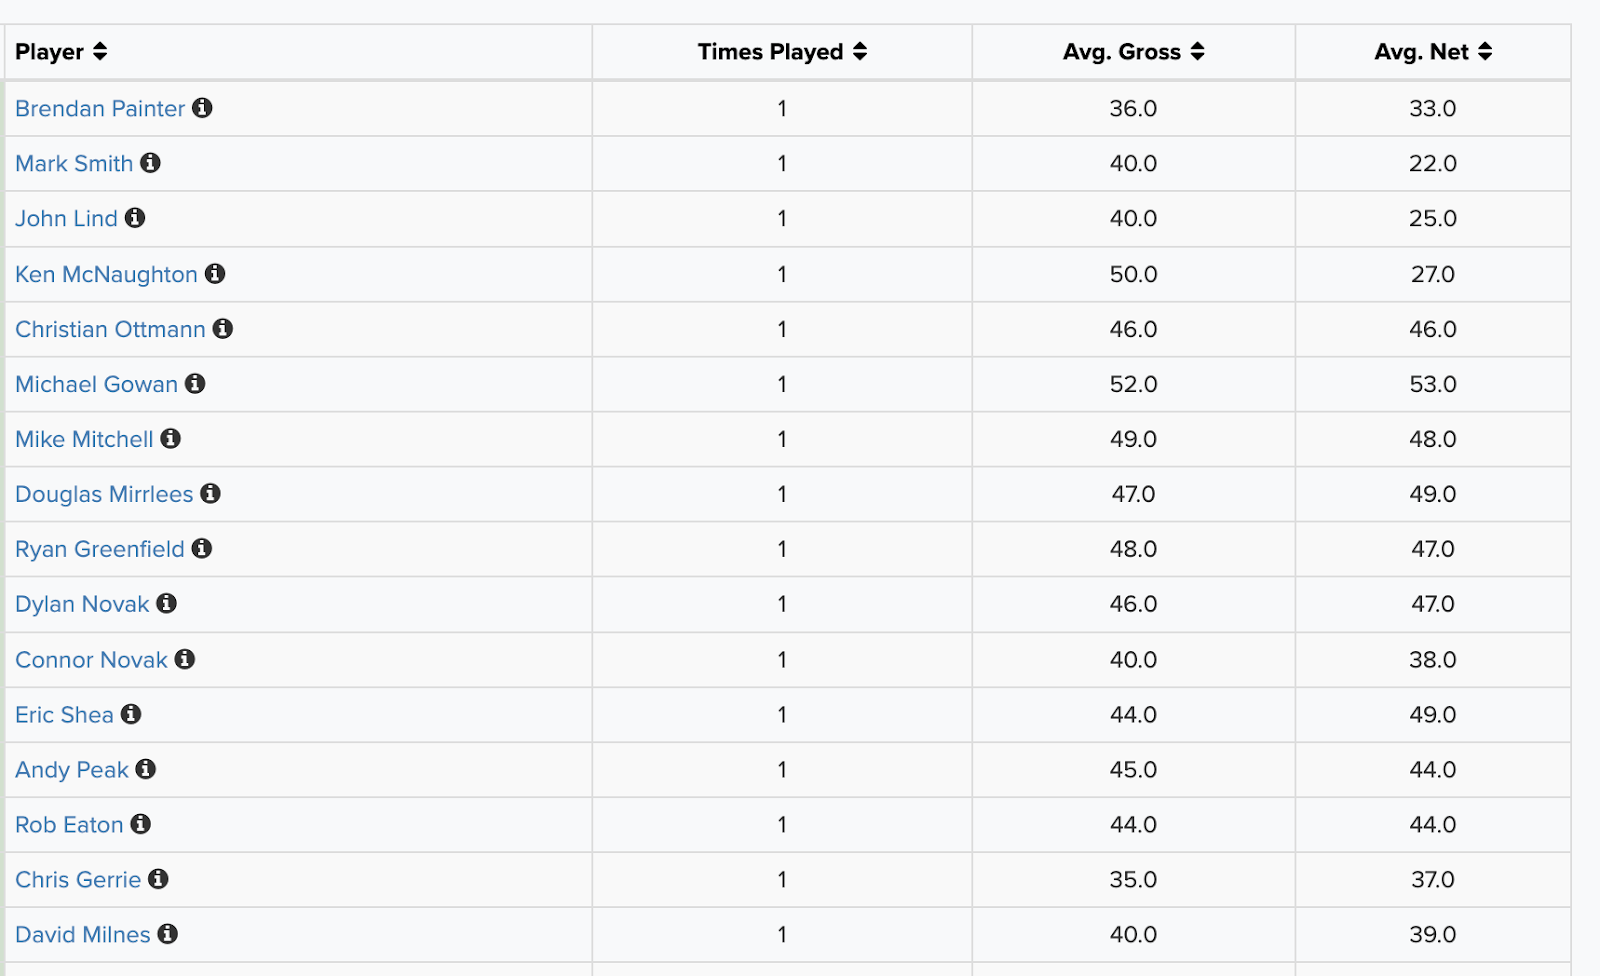Show info for Chris Gerrie
This screenshot has width=1600, height=976.
click(x=158, y=878)
